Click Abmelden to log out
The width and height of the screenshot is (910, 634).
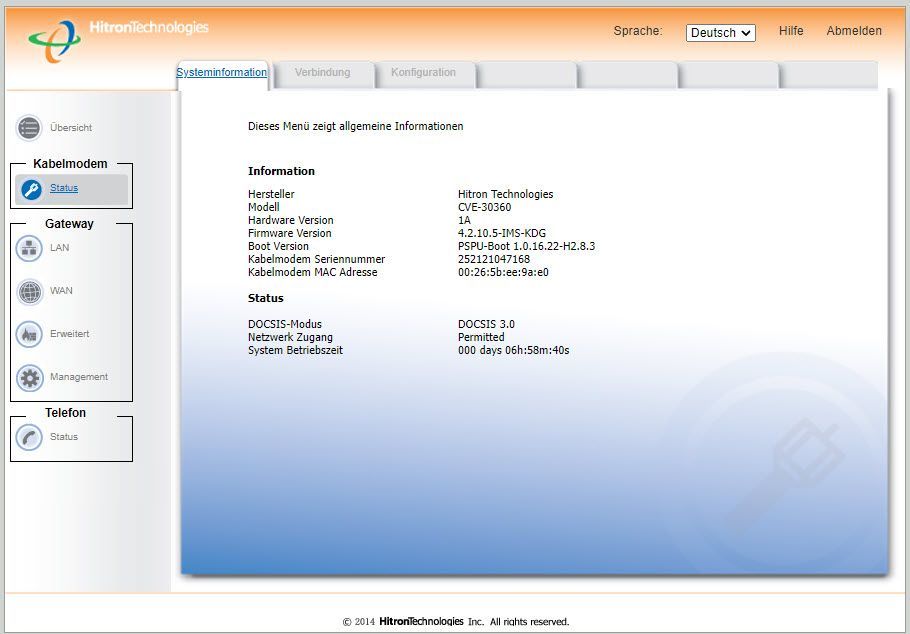854,31
